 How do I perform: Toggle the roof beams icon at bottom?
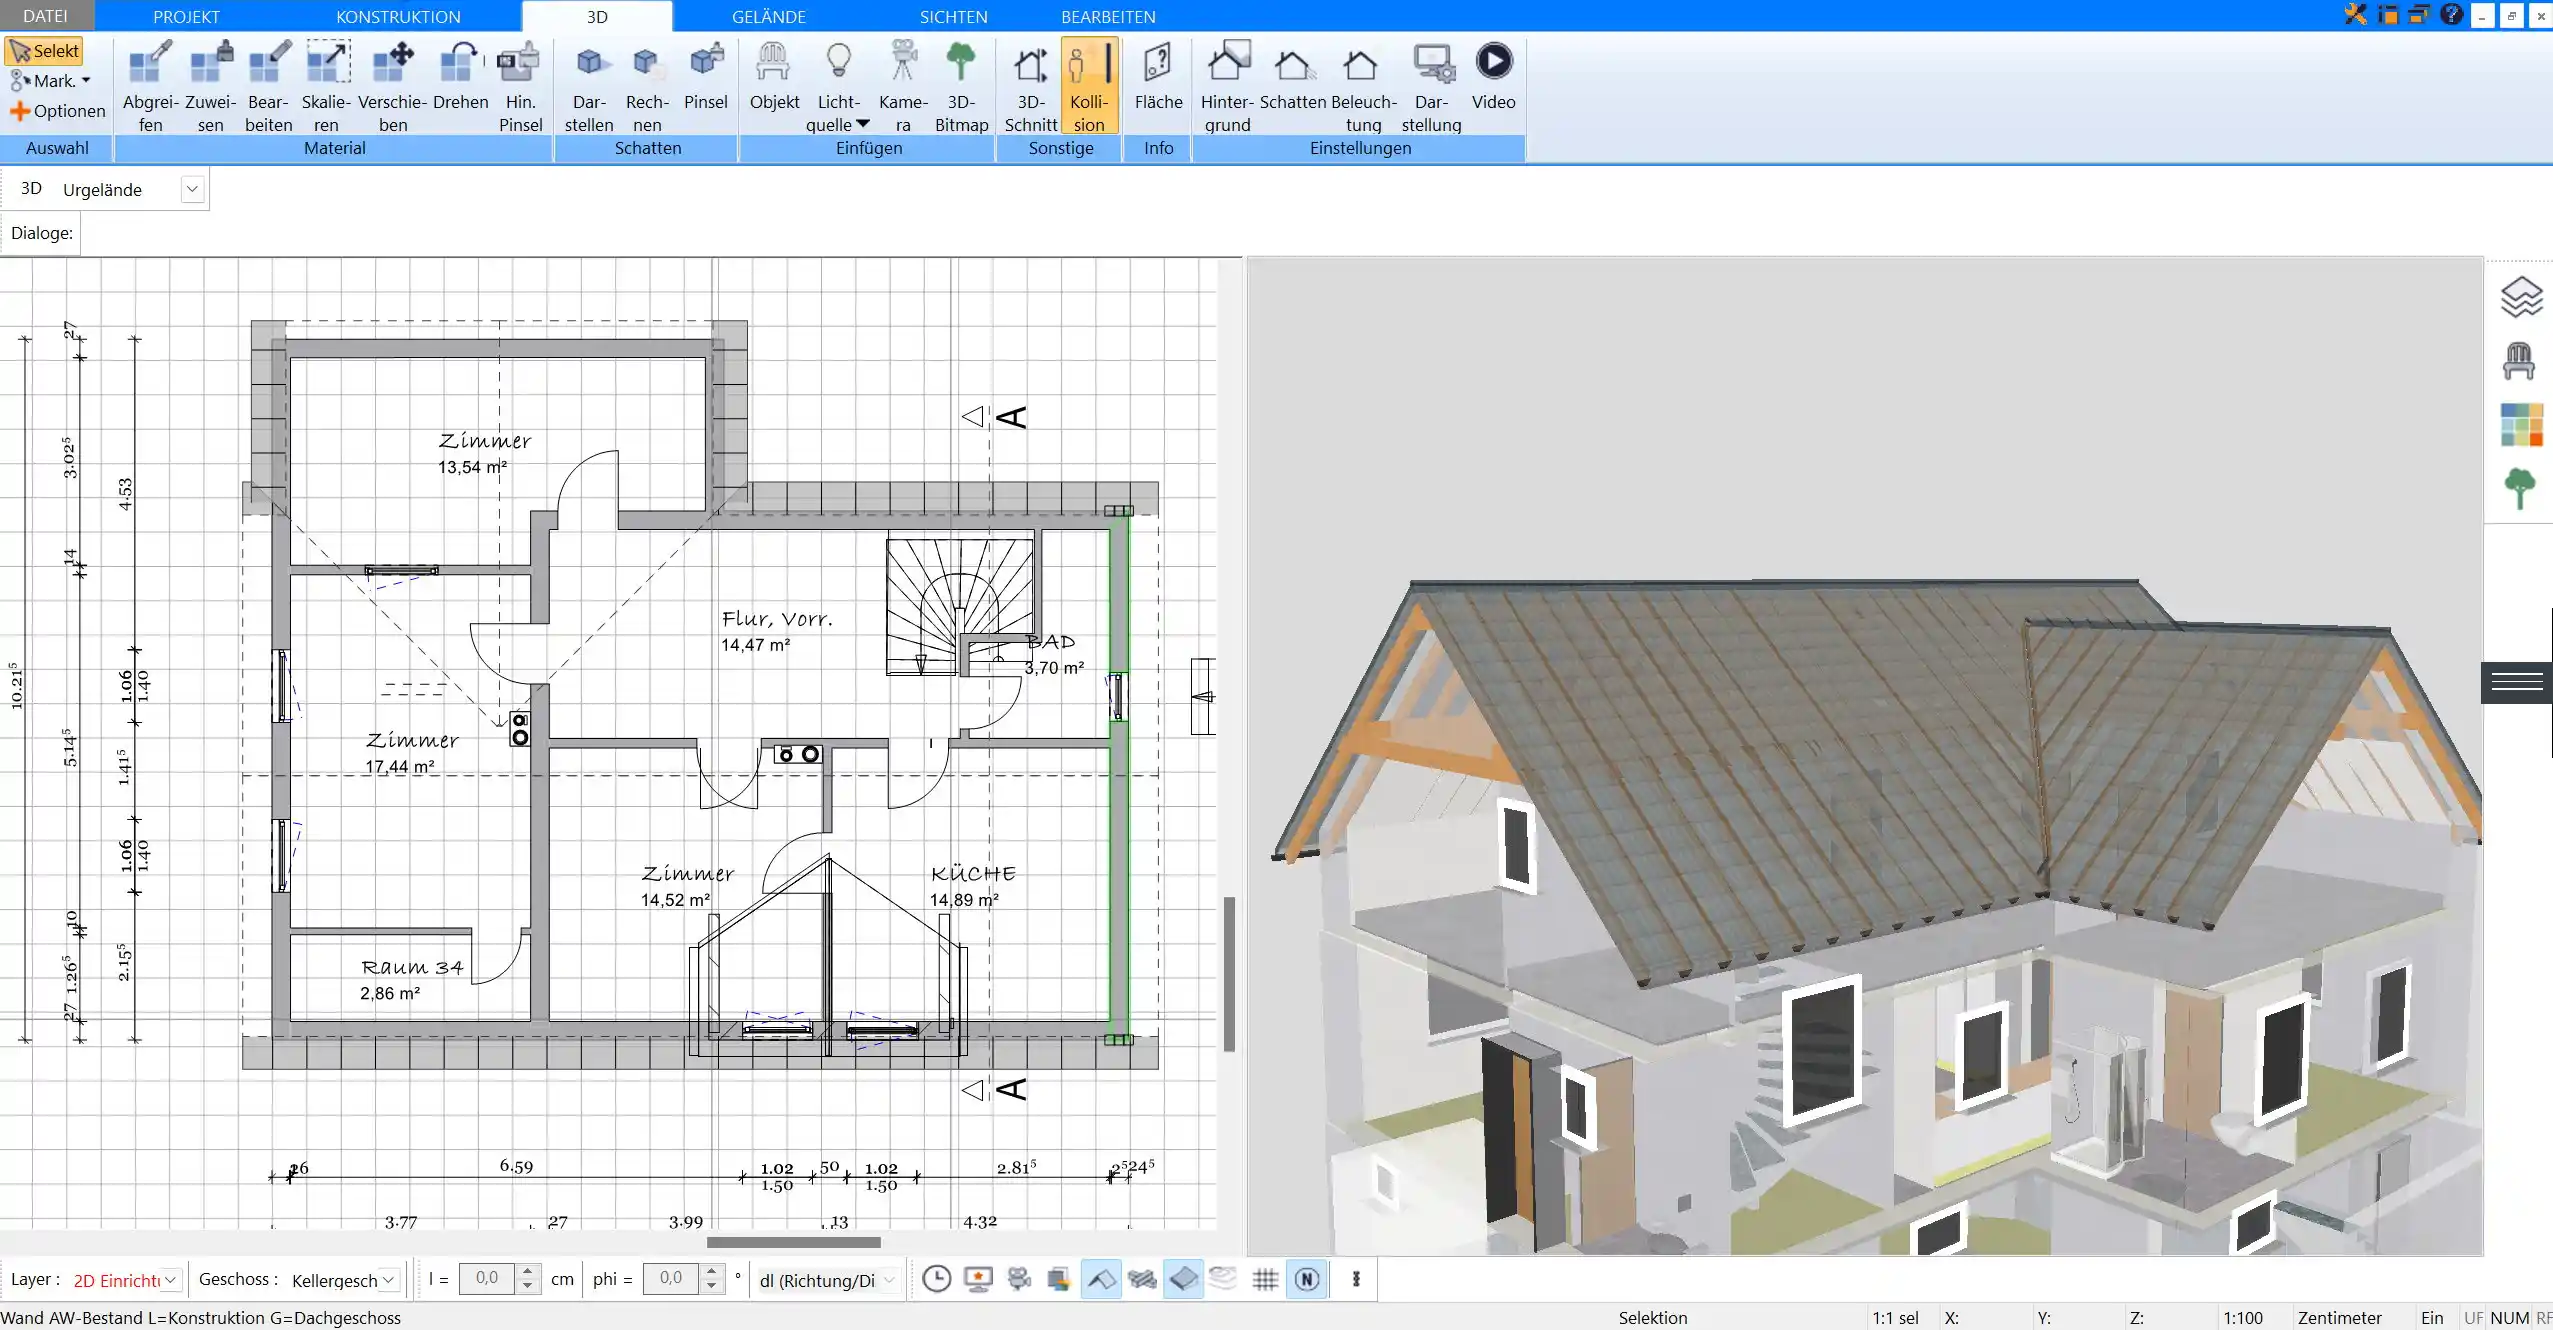click(x=1142, y=1279)
